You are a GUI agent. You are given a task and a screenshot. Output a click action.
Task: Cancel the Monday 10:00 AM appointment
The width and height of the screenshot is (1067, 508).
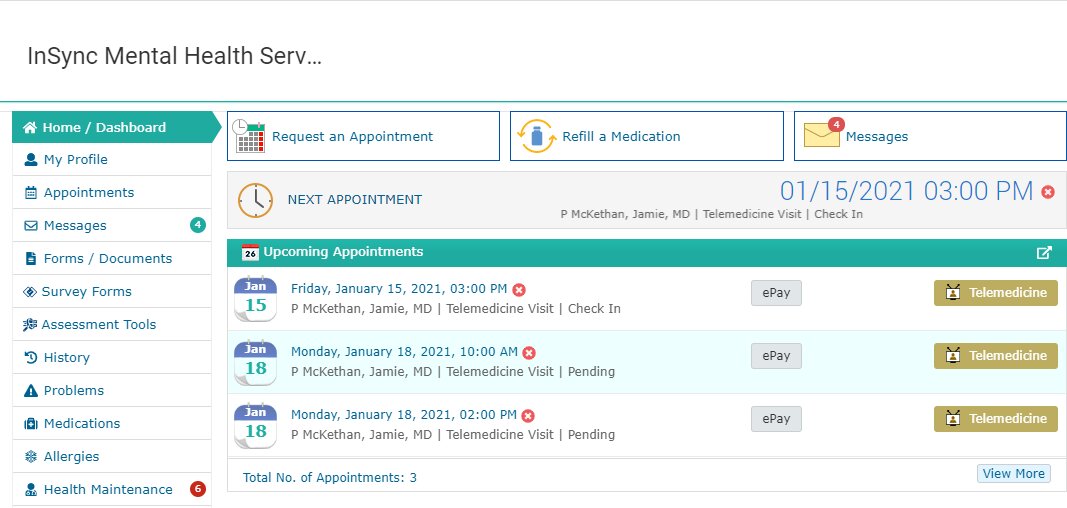point(529,352)
